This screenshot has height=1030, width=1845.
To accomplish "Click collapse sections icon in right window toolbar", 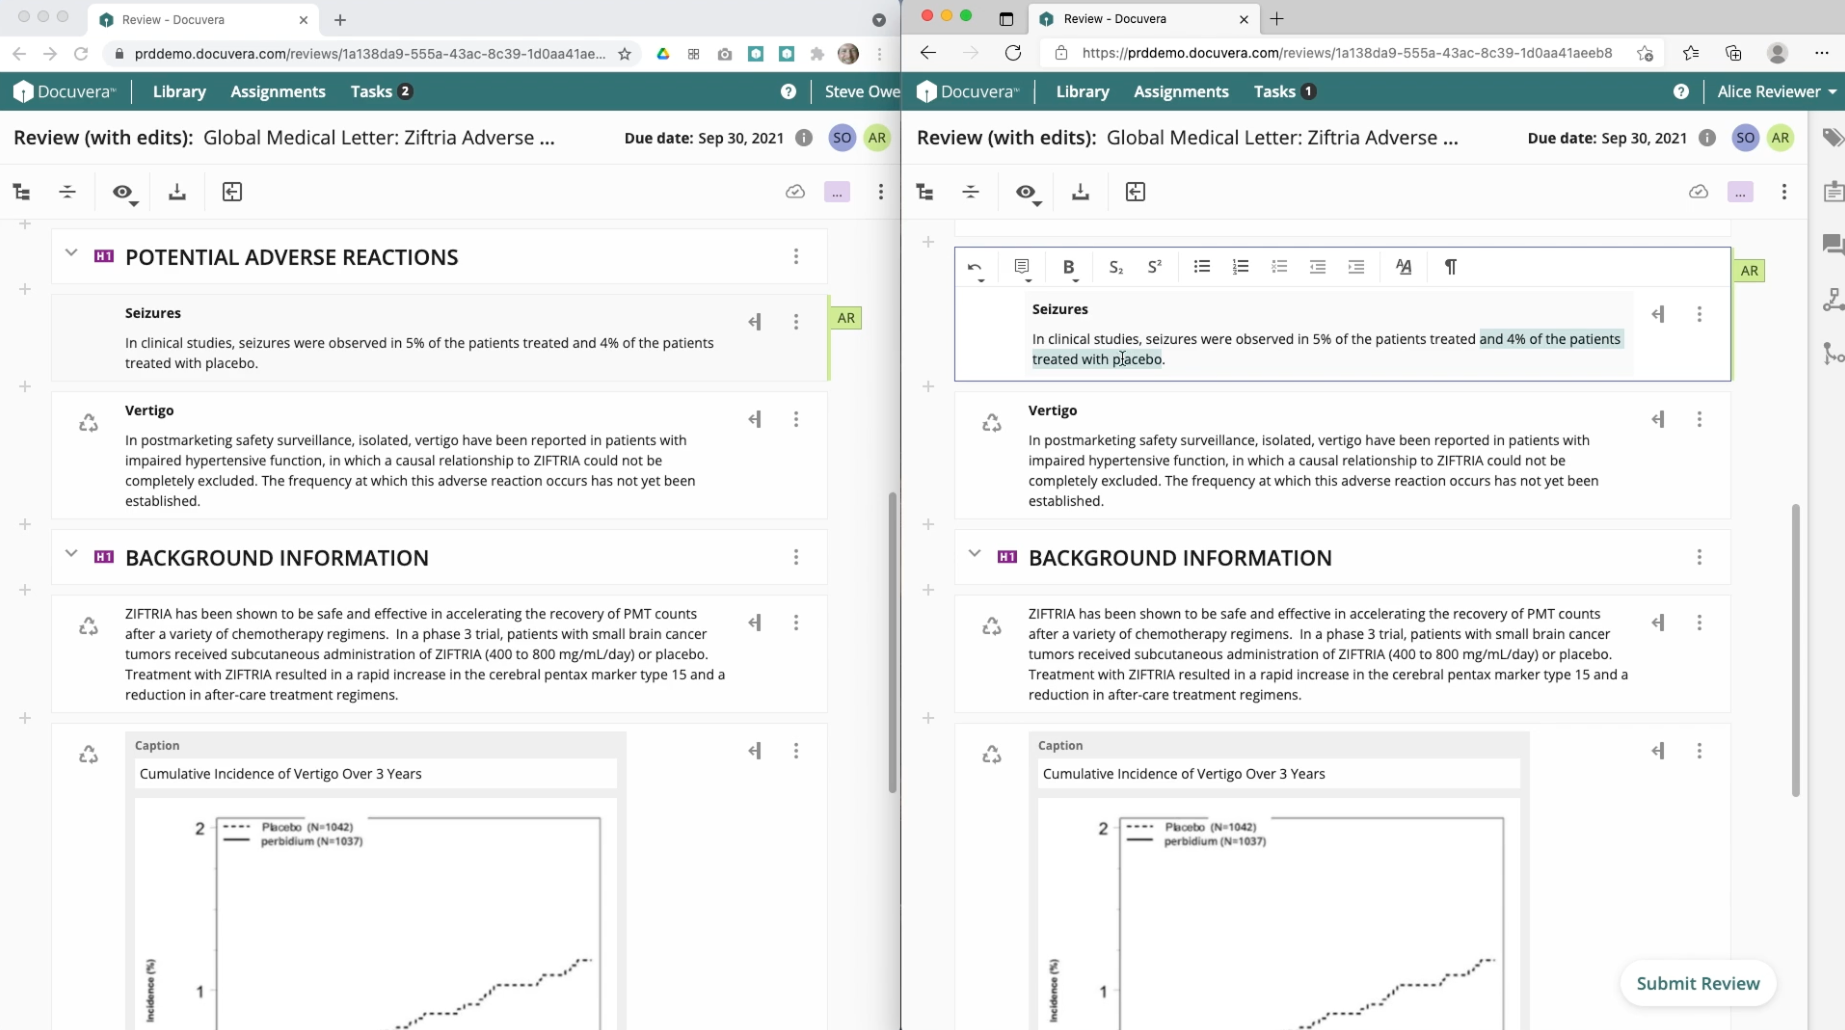I will pyautogui.click(x=971, y=192).
